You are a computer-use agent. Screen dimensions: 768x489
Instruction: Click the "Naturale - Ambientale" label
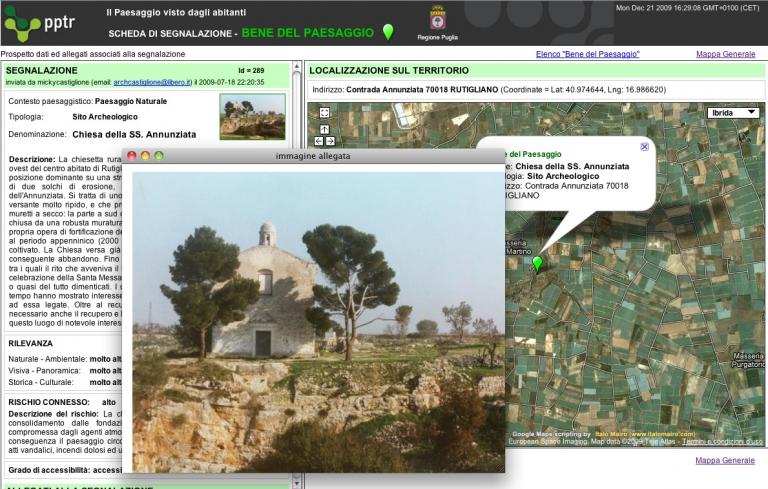pos(48,359)
